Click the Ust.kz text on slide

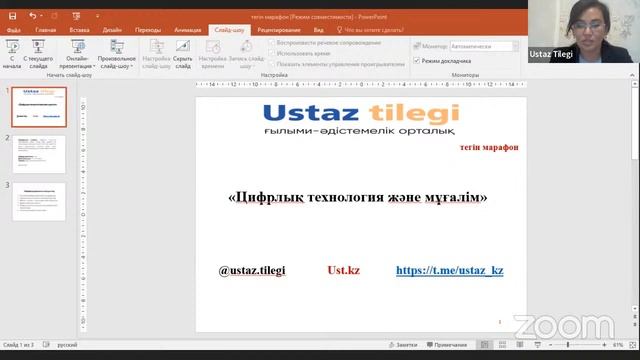(344, 270)
